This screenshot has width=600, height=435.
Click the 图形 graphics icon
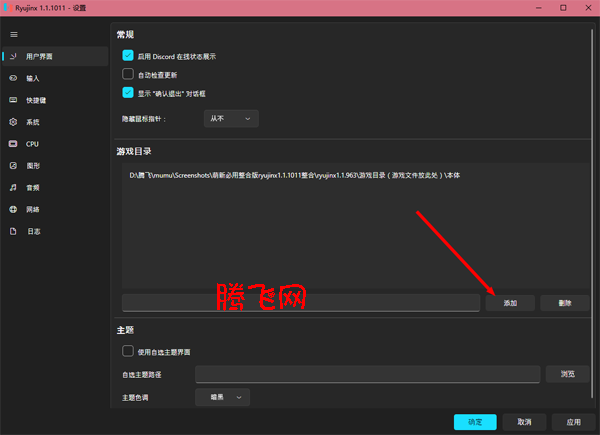click(13, 166)
